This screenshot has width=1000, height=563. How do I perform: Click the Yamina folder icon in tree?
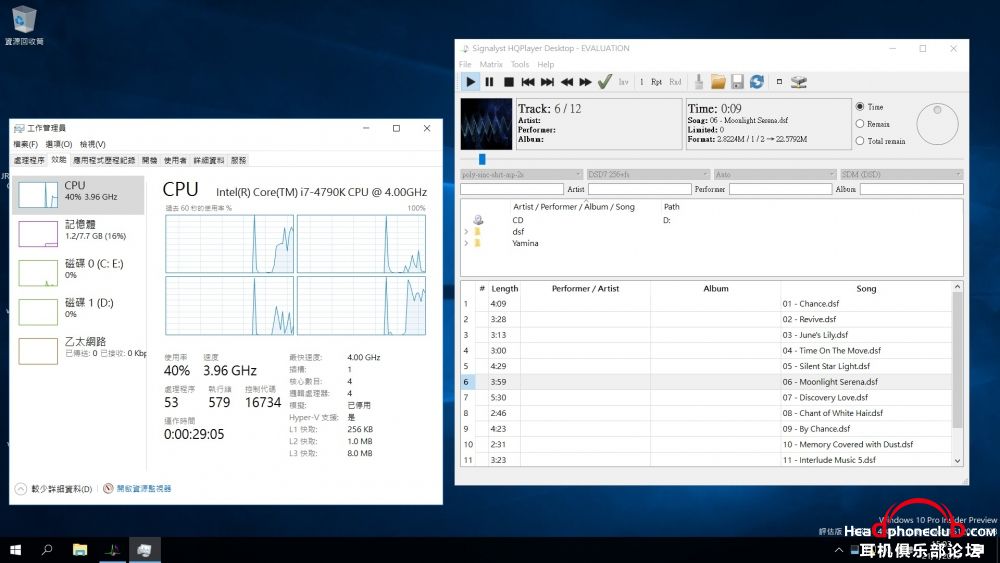(x=477, y=243)
